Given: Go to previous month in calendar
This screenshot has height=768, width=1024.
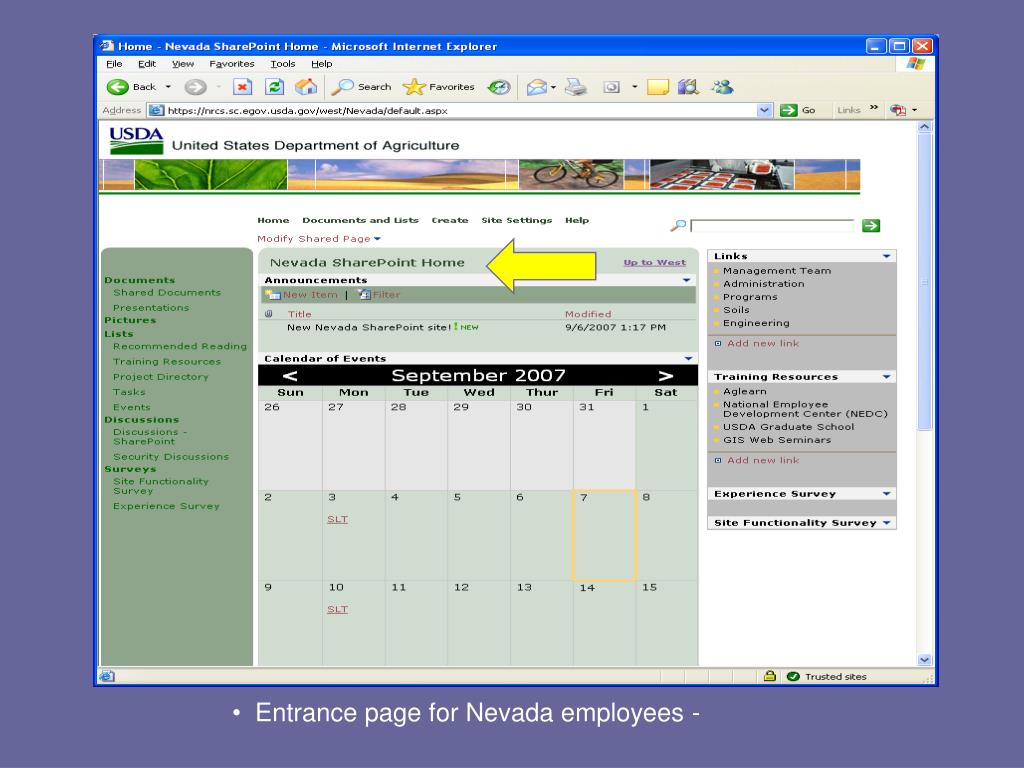Looking at the screenshot, I should pos(290,376).
